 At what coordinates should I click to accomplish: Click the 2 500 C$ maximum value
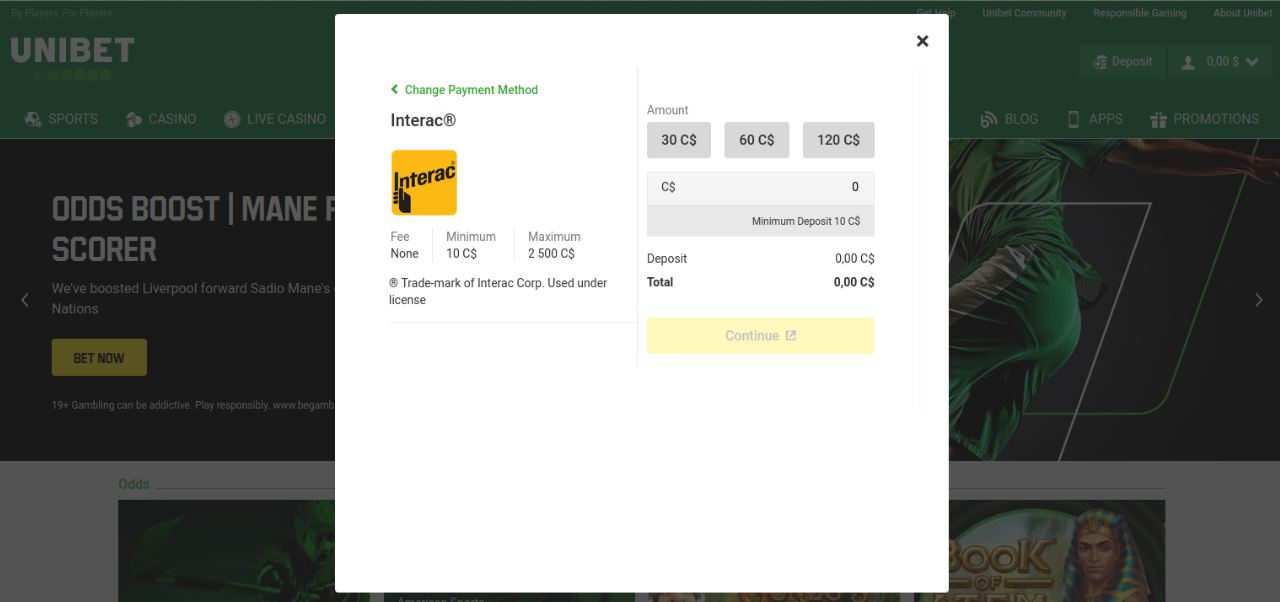point(551,254)
